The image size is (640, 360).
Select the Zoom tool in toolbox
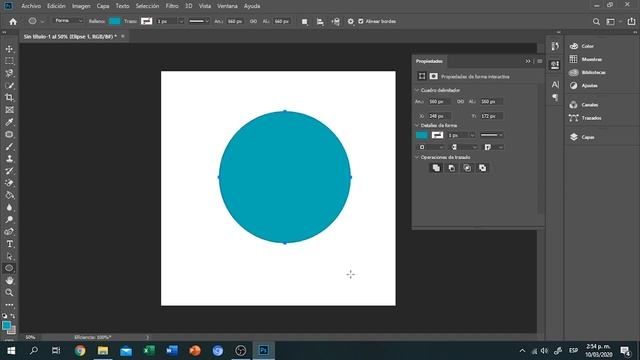tap(9, 293)
